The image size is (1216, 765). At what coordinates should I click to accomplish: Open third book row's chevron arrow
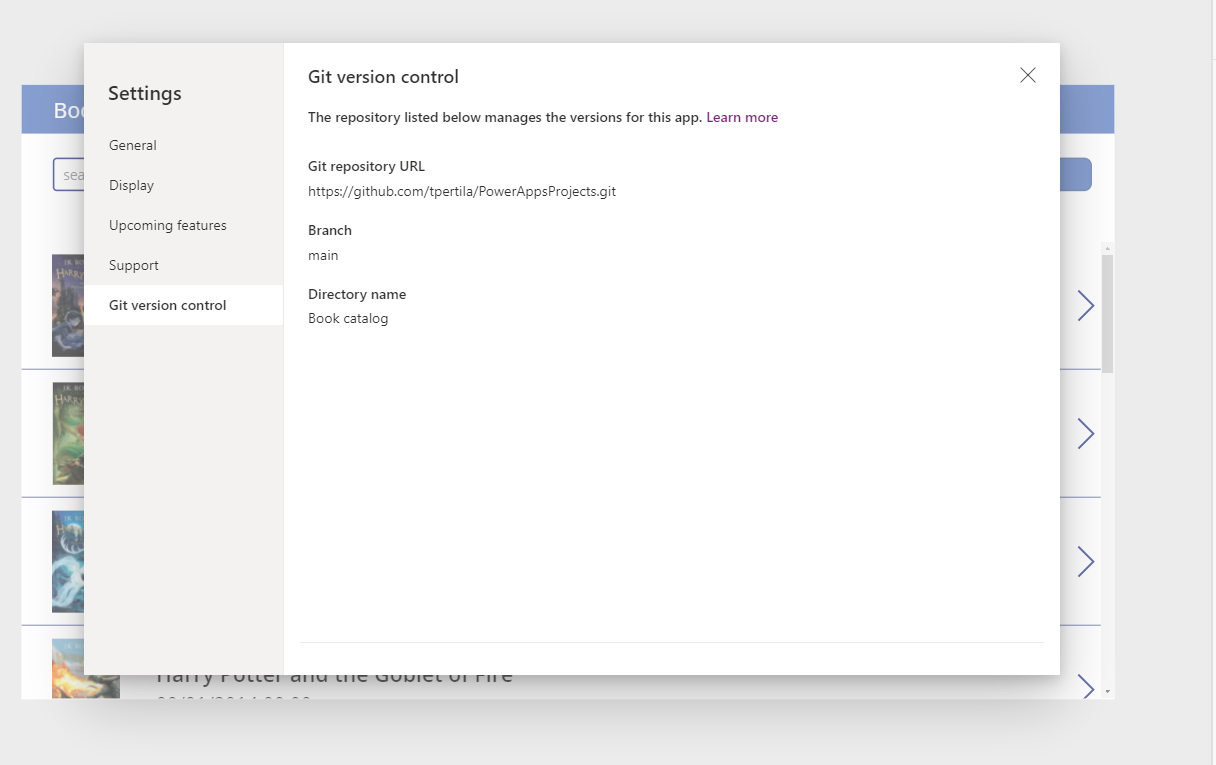point(1085,562)
